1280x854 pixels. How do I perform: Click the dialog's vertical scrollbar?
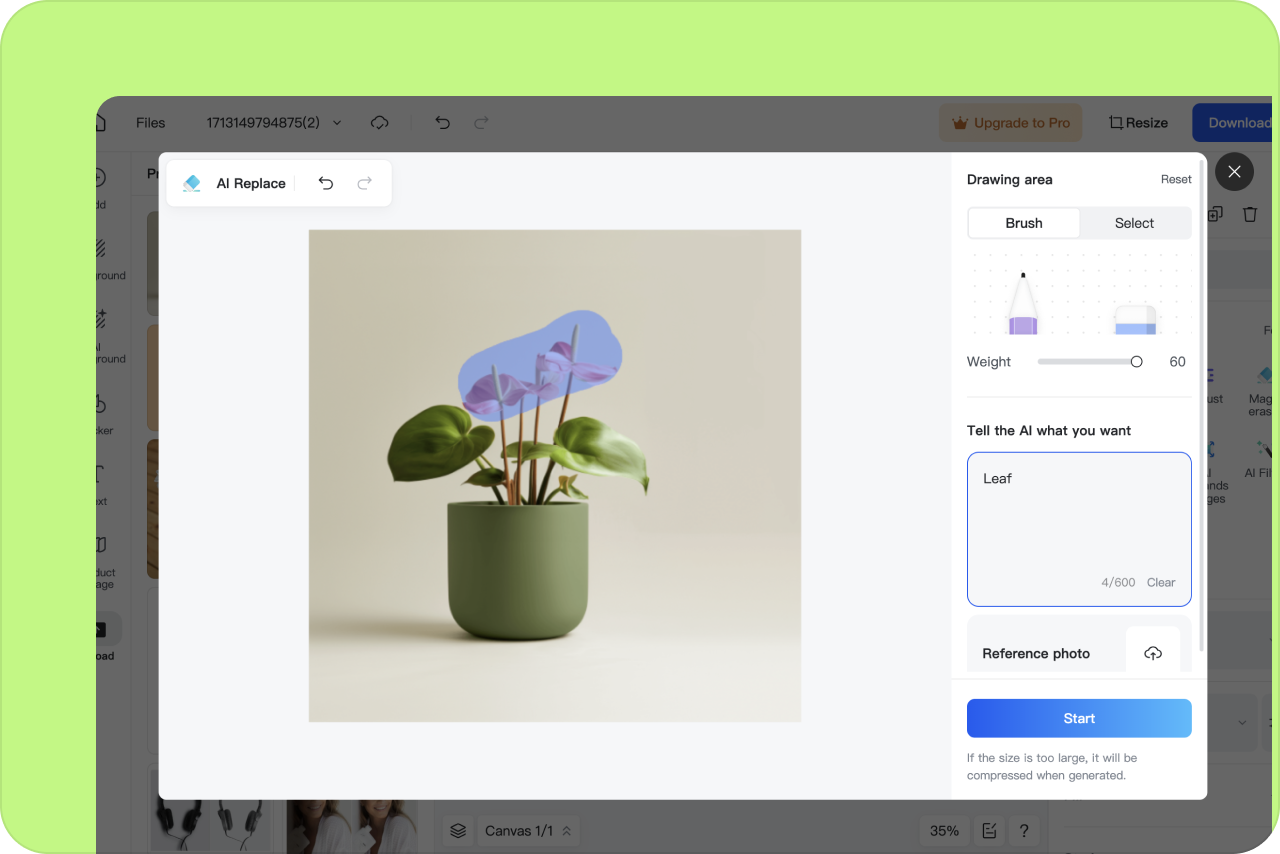(1200, 405)
